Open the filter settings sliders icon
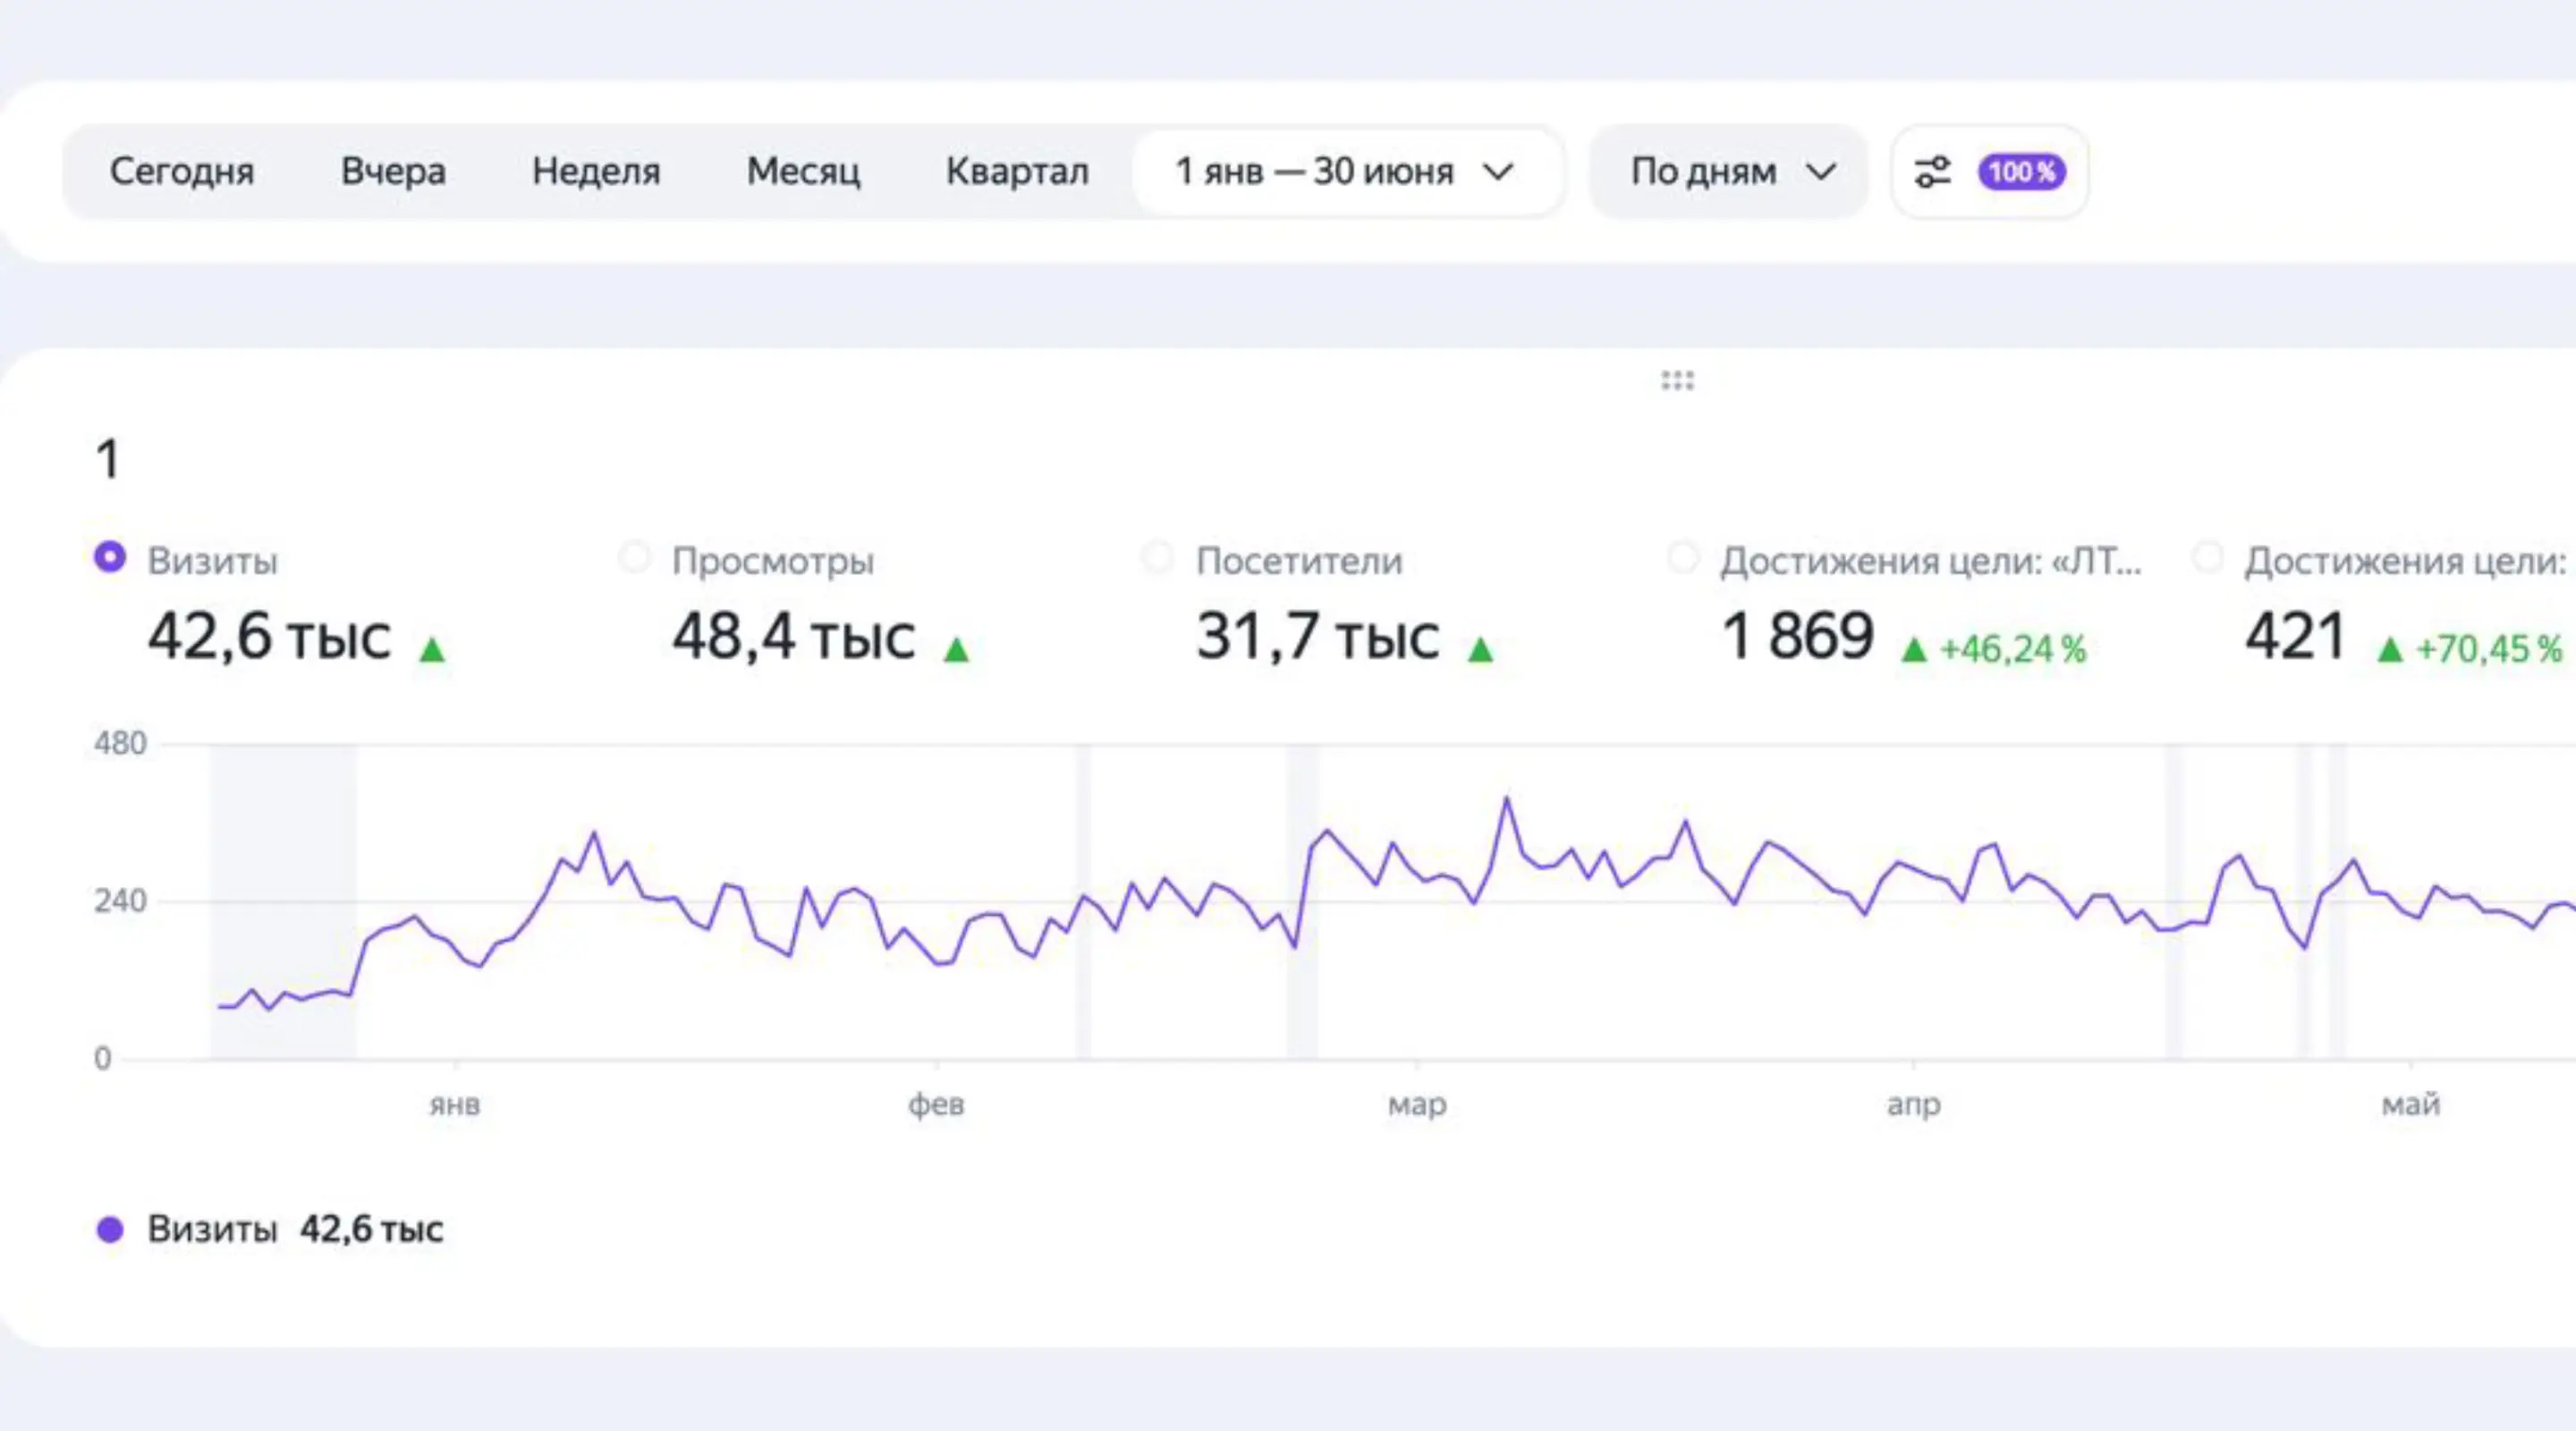 pos(1932,172)
